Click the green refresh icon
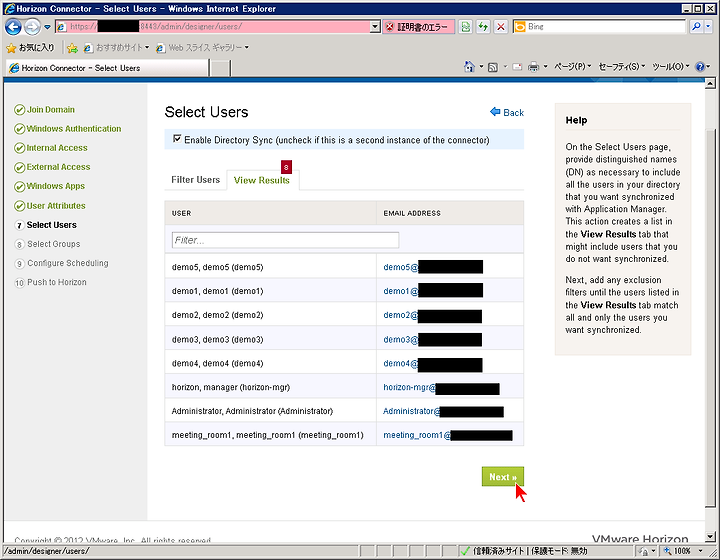 (x=483, y=27)
